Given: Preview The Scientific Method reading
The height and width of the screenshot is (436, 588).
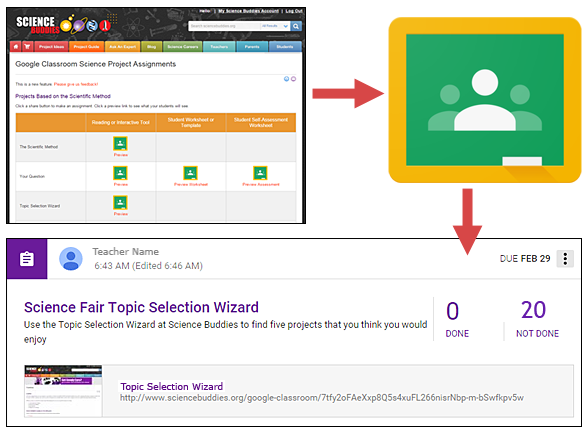Looking at the screenshot, I should [121, 155].
